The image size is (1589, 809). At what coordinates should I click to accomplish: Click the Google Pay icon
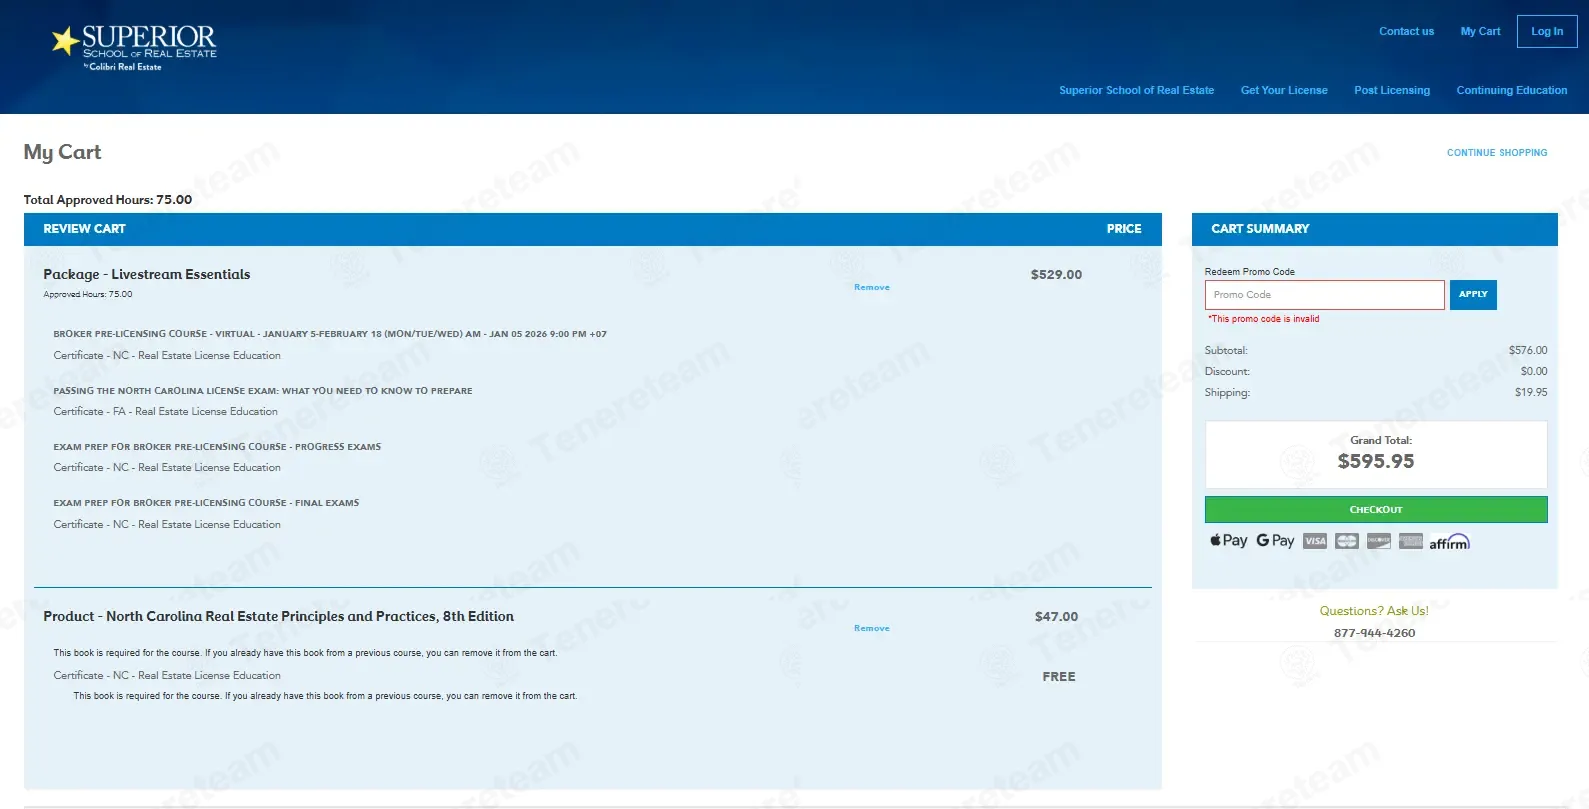click(x=1275, y=541)
